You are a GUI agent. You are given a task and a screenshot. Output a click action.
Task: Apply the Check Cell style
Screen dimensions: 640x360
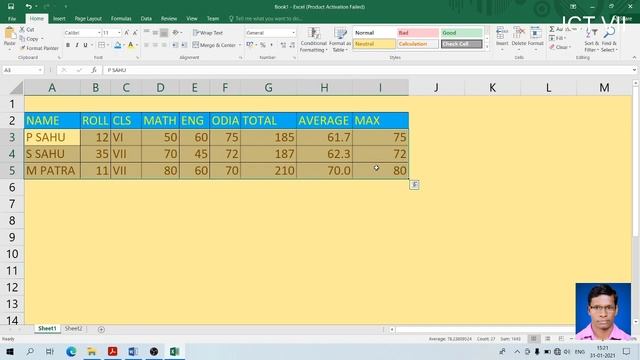click(461, 44)
